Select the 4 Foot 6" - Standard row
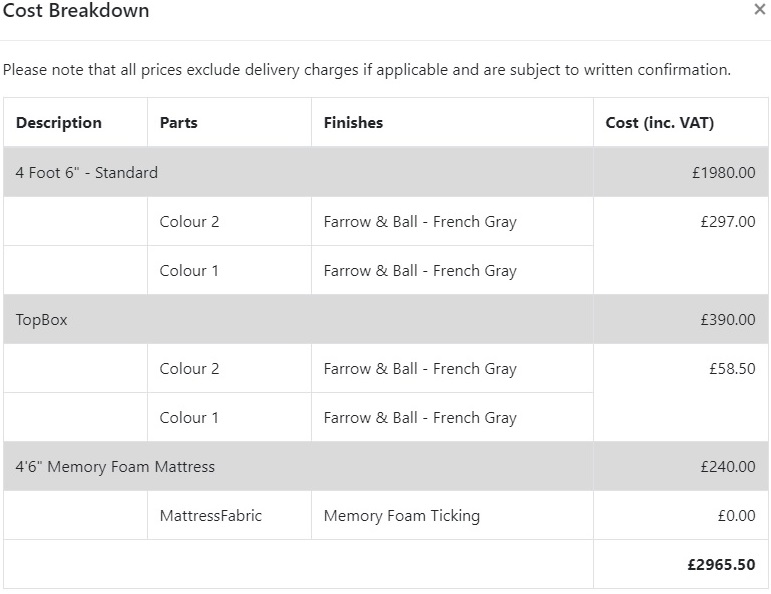Viewport: 771px width, 594px height. pyautogui.click(x=87, y=173)
